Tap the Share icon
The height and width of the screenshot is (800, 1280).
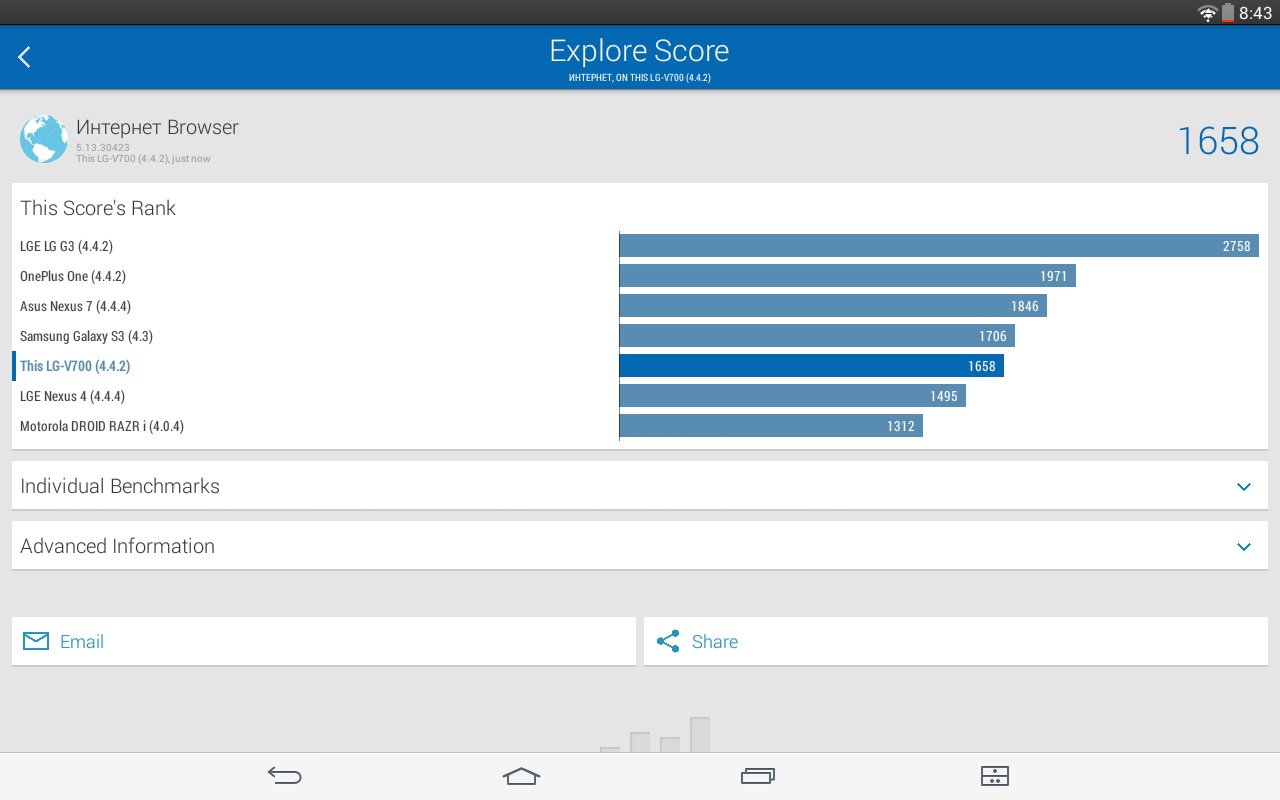pos(668,641)
